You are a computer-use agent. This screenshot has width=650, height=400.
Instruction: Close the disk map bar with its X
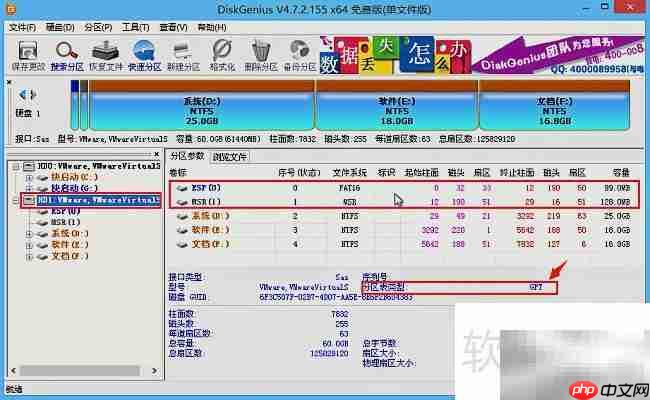9,82
